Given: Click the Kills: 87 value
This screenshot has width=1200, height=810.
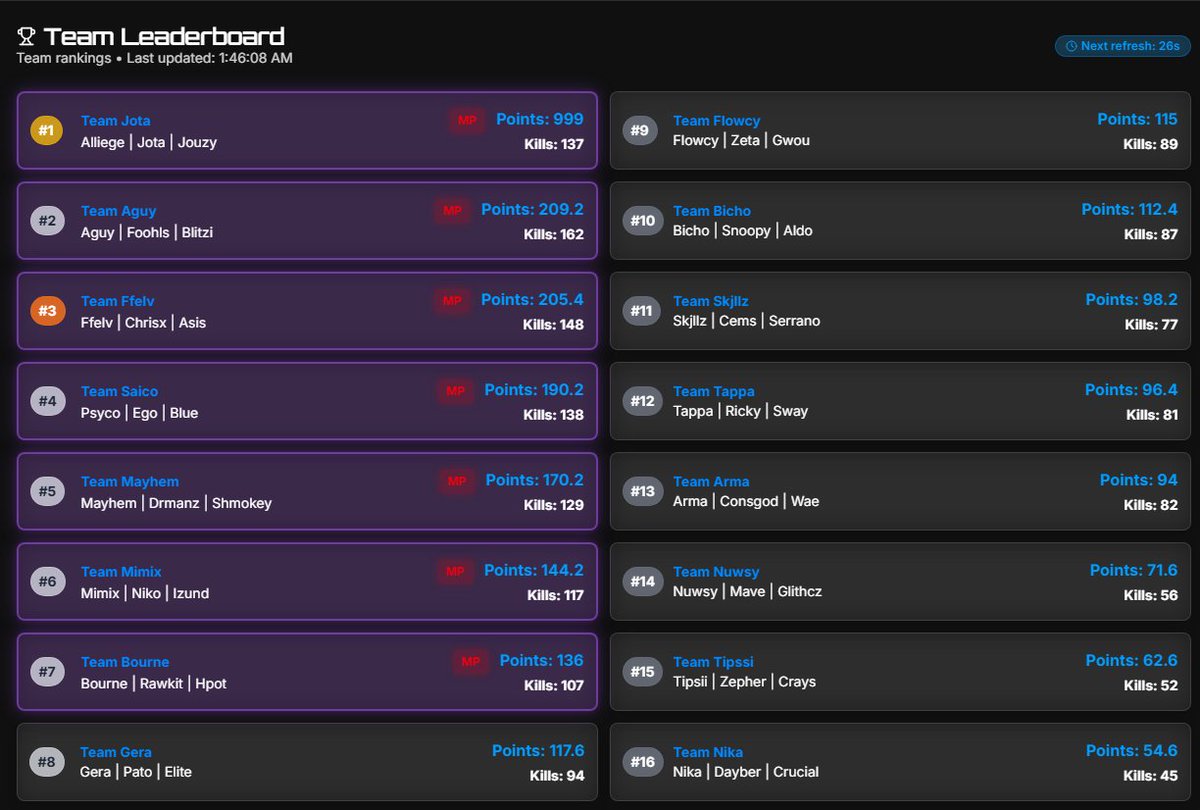Looking at the screenshot, I should (x=1151, y=234).
